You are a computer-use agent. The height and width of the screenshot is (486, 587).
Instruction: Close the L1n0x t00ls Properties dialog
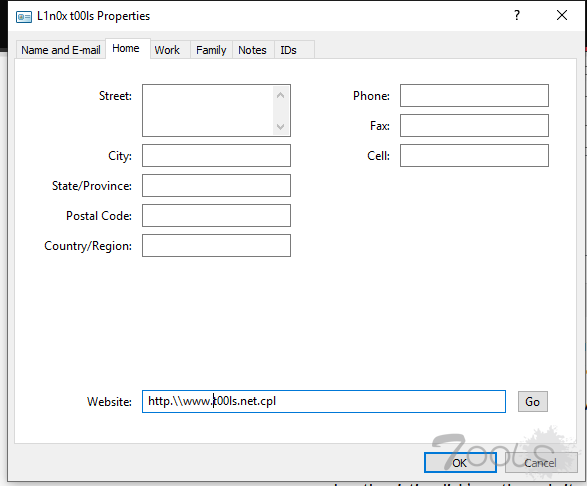click(562, 15)
